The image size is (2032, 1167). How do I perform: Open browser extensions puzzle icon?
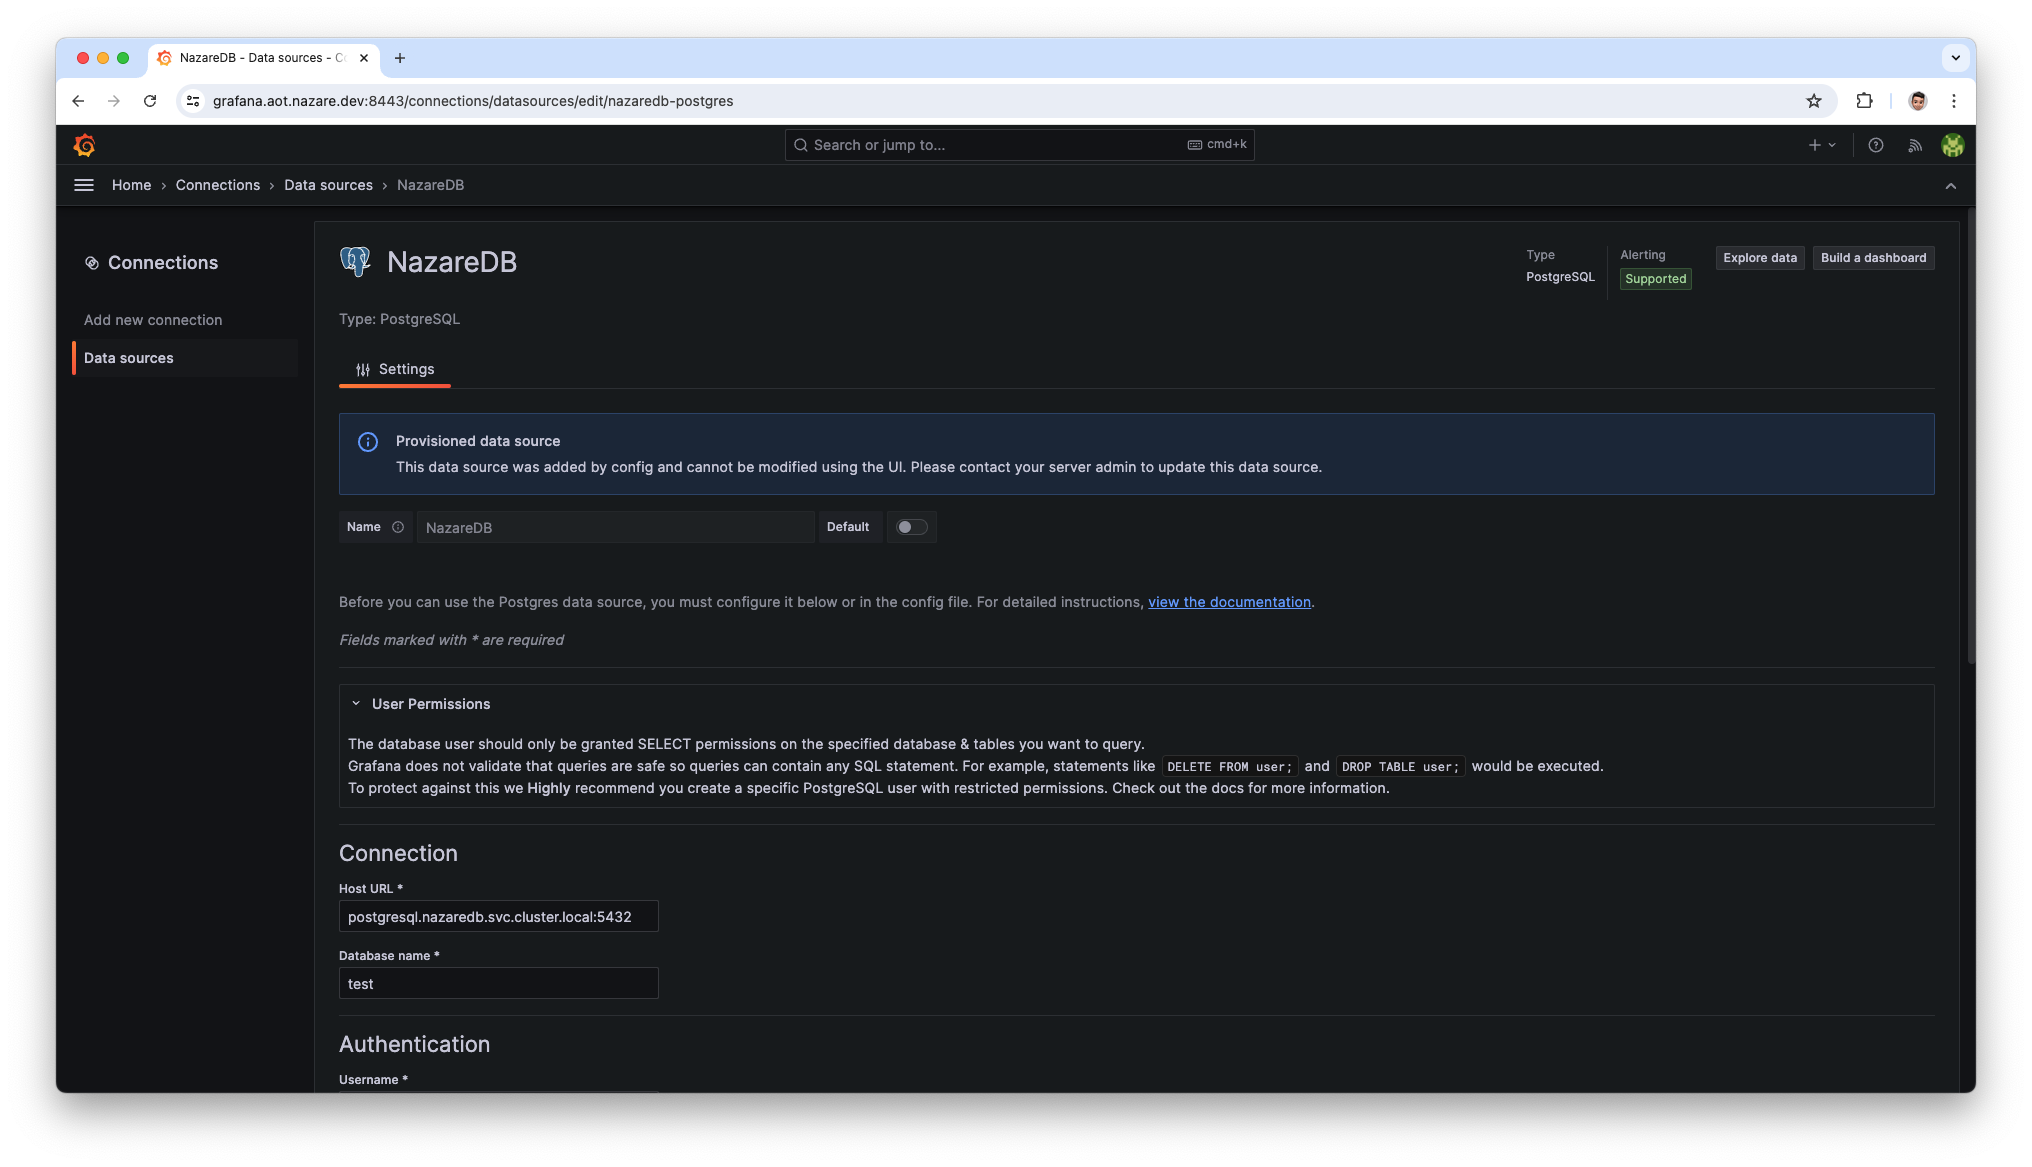[x=1864, y=101]
